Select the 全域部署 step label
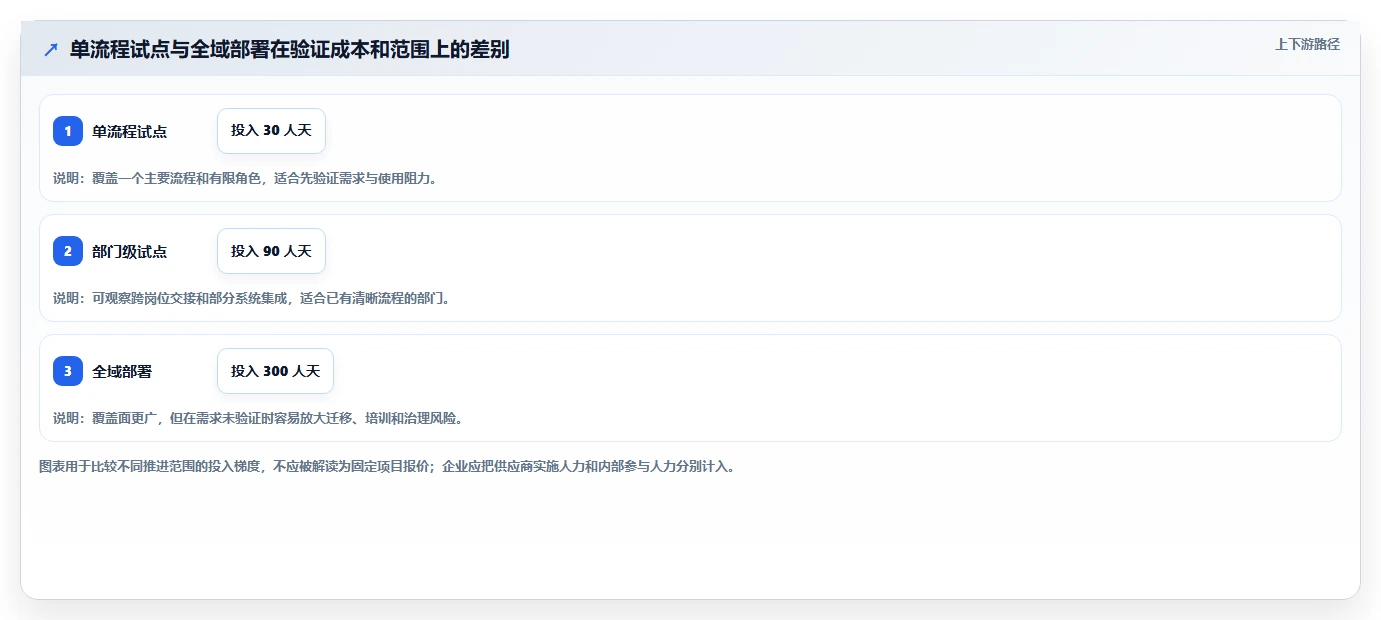Image resolution: width=1381 pixels, height=620 pixels. (x=122, y=371)
